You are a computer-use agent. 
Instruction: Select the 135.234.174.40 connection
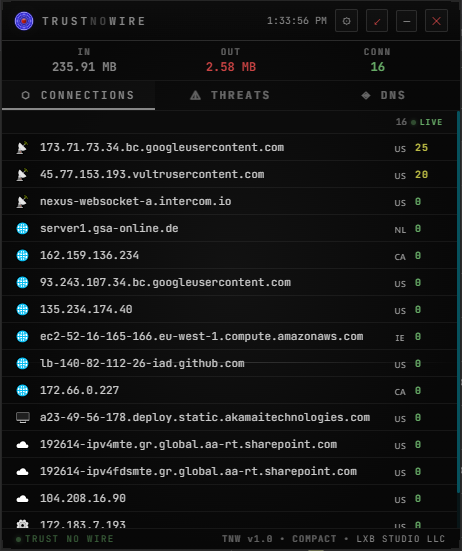click(229, 310)
